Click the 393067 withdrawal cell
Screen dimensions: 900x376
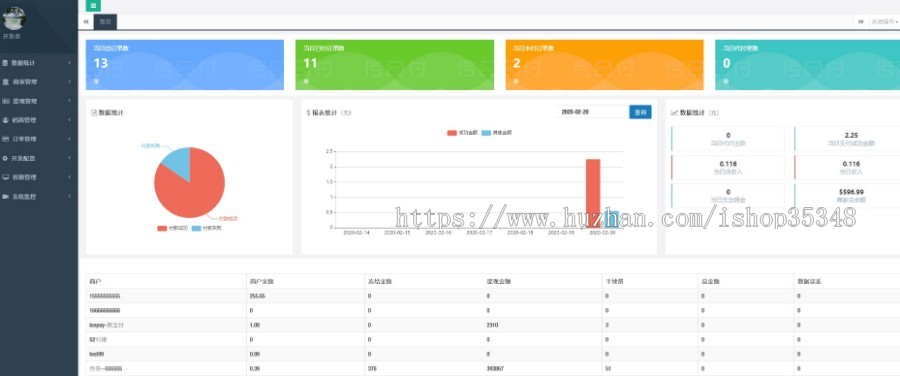coord(495,368)
